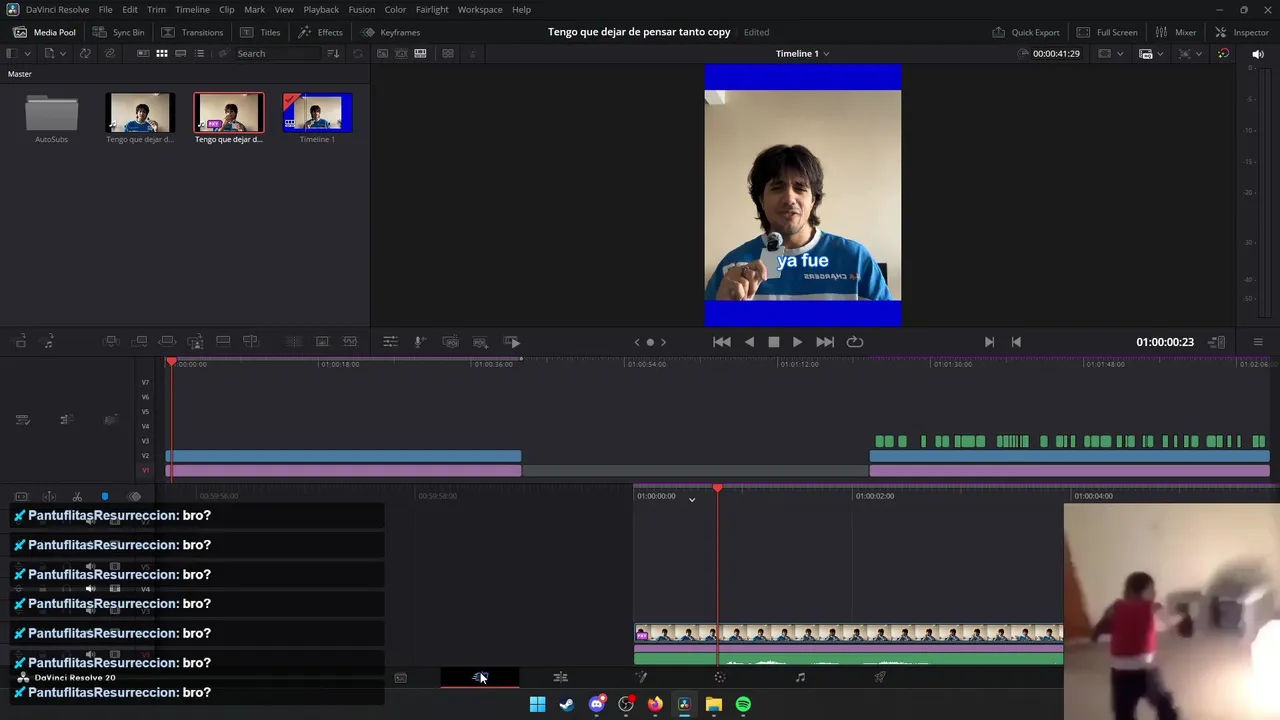
Task: Open the Effects panel
Action: pyautogui.click(x=320, y=32)
